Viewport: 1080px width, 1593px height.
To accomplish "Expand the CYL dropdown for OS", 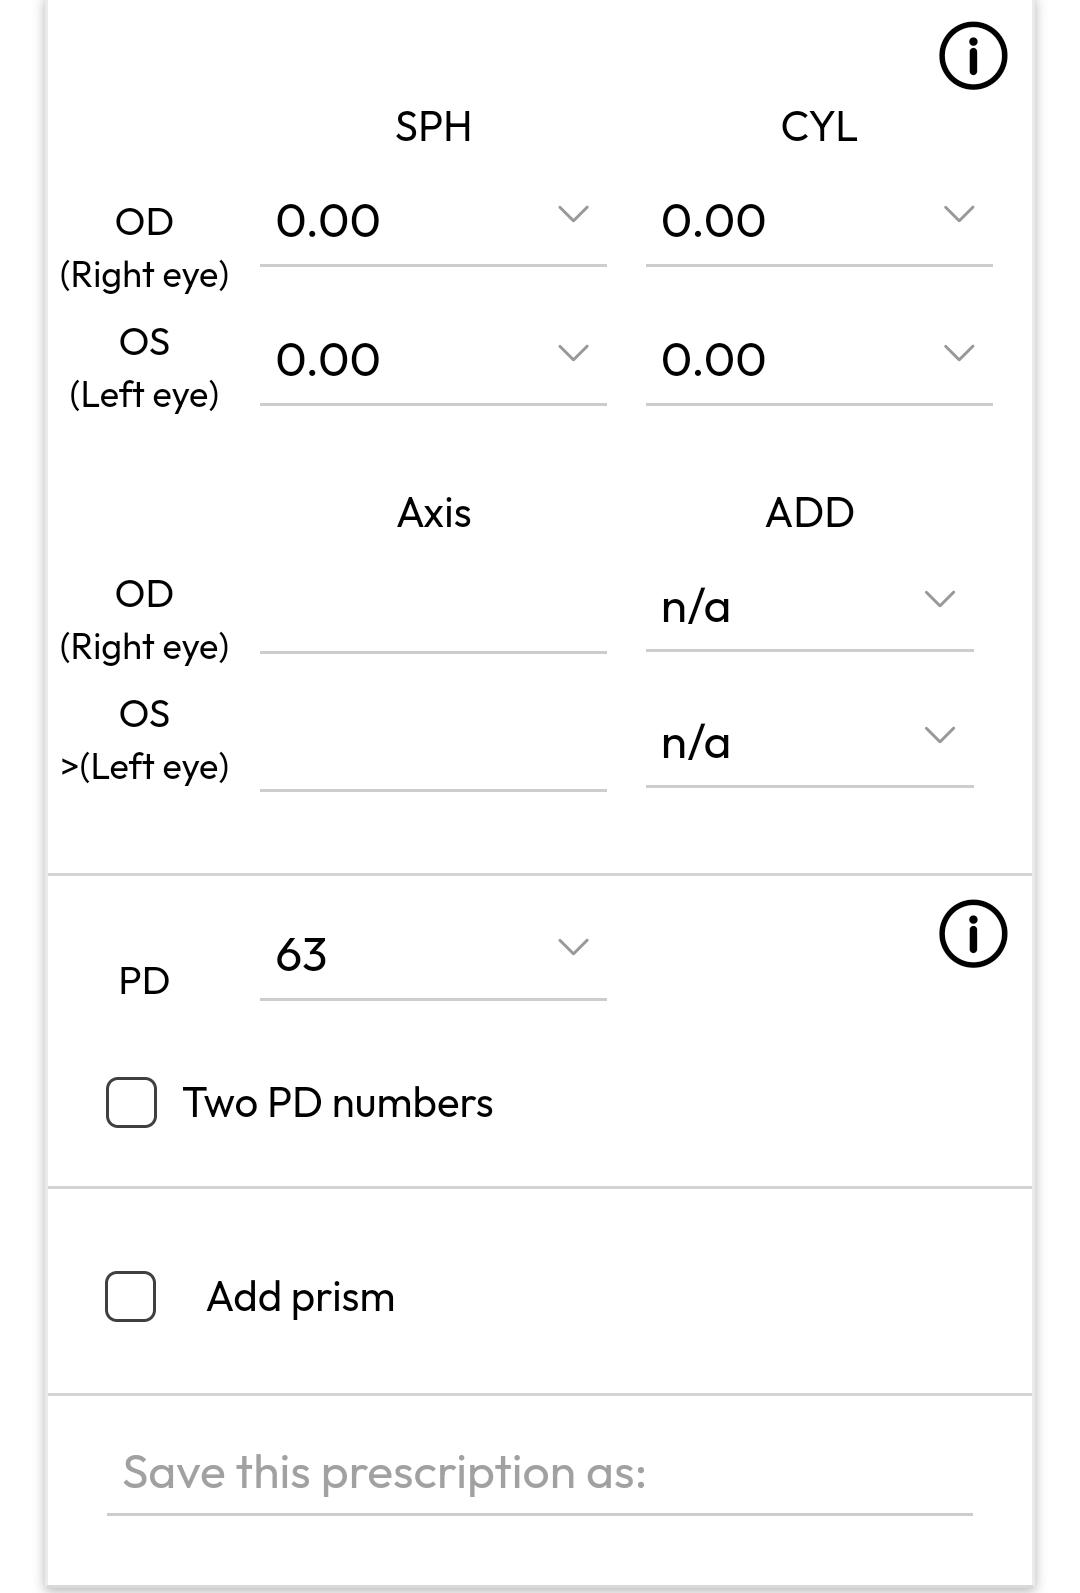I will [959, 352].
